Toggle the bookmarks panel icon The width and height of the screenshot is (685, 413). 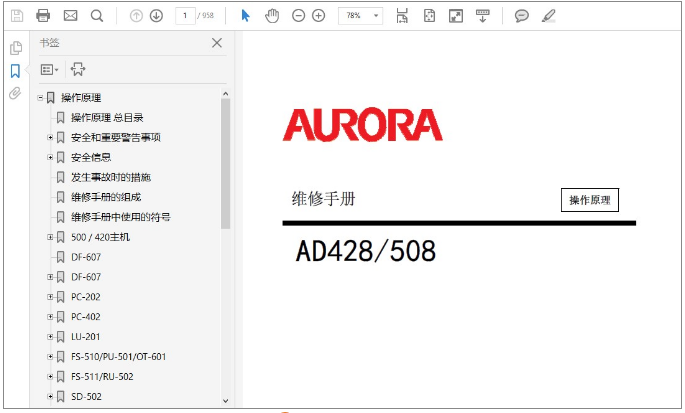15,71
